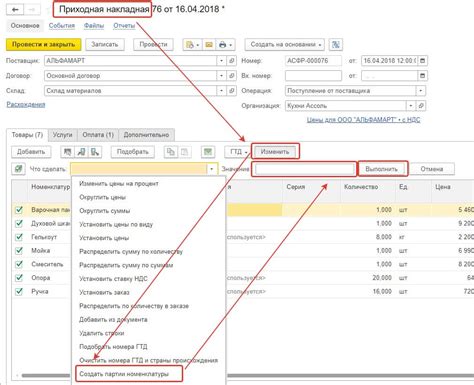Open the Организация Кухни Ассоль card icon
The width and height of the screenshot is (474, 385).
[421, 106]
